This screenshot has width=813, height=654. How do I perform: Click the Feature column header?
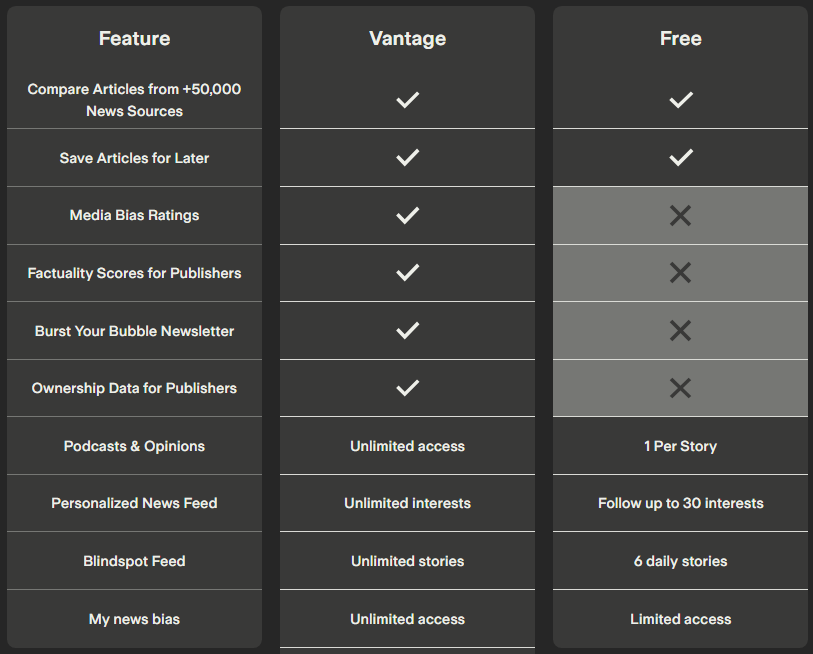point(134,38)
